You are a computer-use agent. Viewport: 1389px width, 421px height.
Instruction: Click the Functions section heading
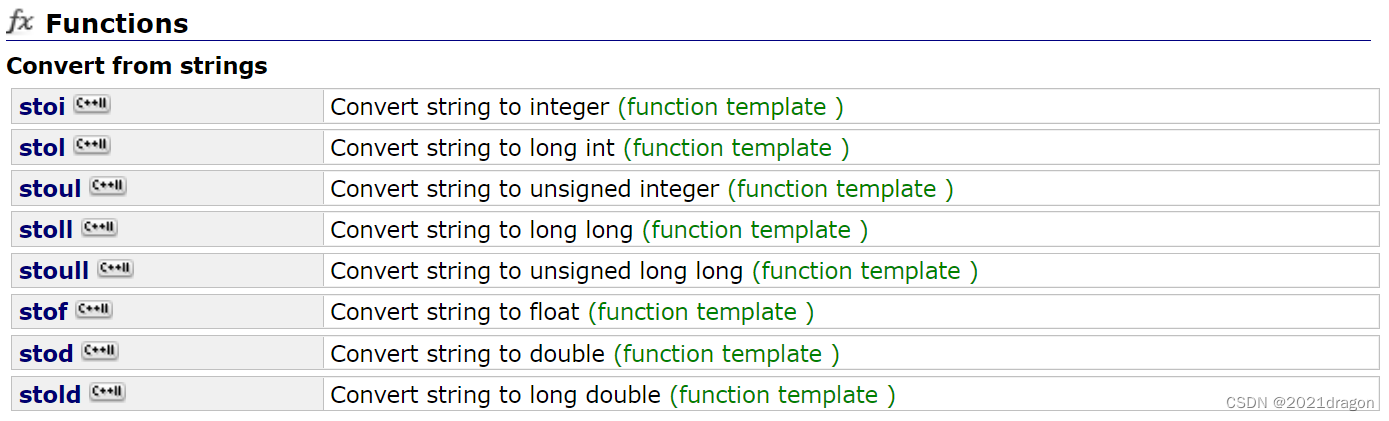117,24
